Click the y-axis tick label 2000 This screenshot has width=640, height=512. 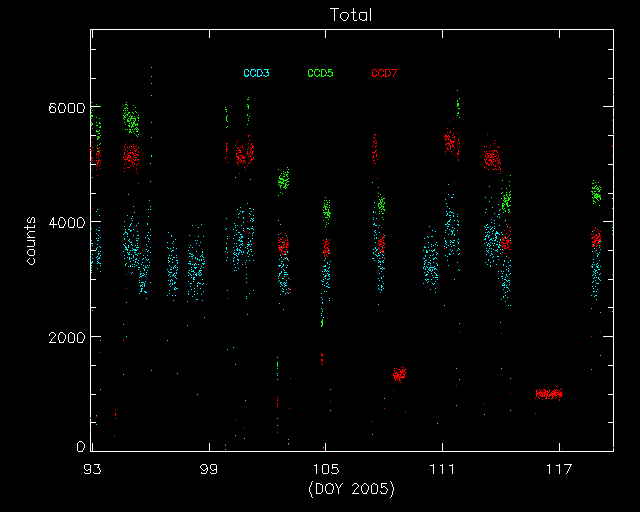tap(67, 338)
